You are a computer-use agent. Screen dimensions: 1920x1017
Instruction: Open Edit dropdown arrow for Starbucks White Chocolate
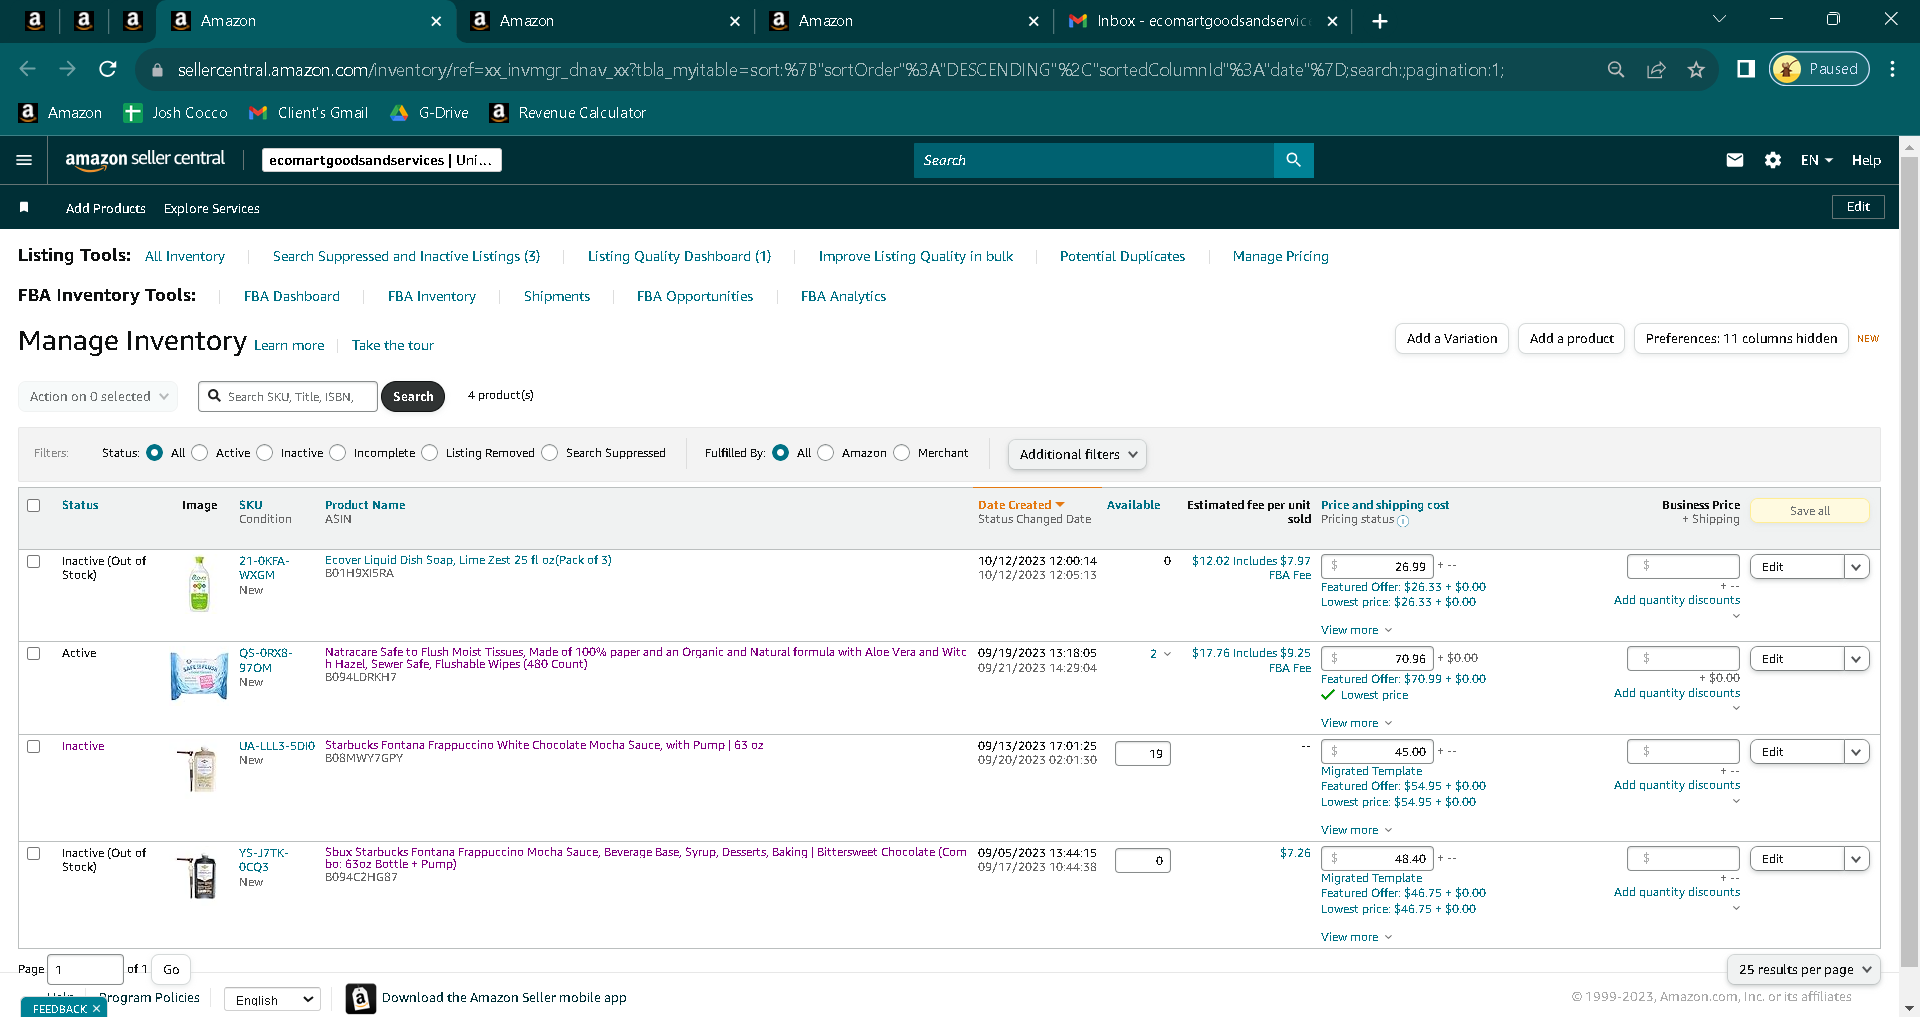click(1857, 752)
